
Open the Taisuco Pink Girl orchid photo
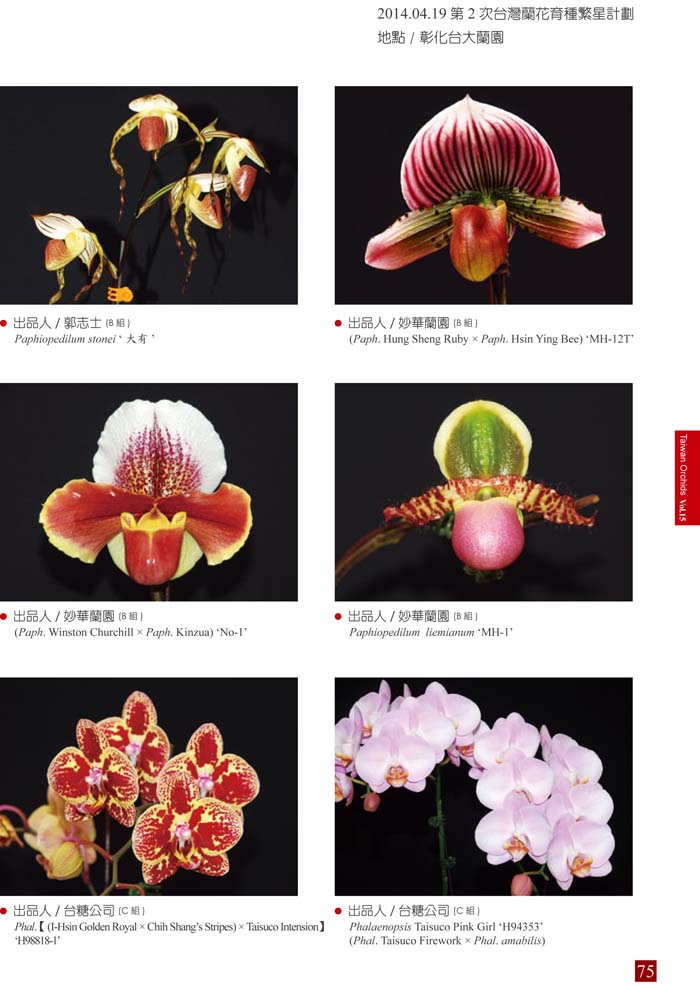[483, 786]
